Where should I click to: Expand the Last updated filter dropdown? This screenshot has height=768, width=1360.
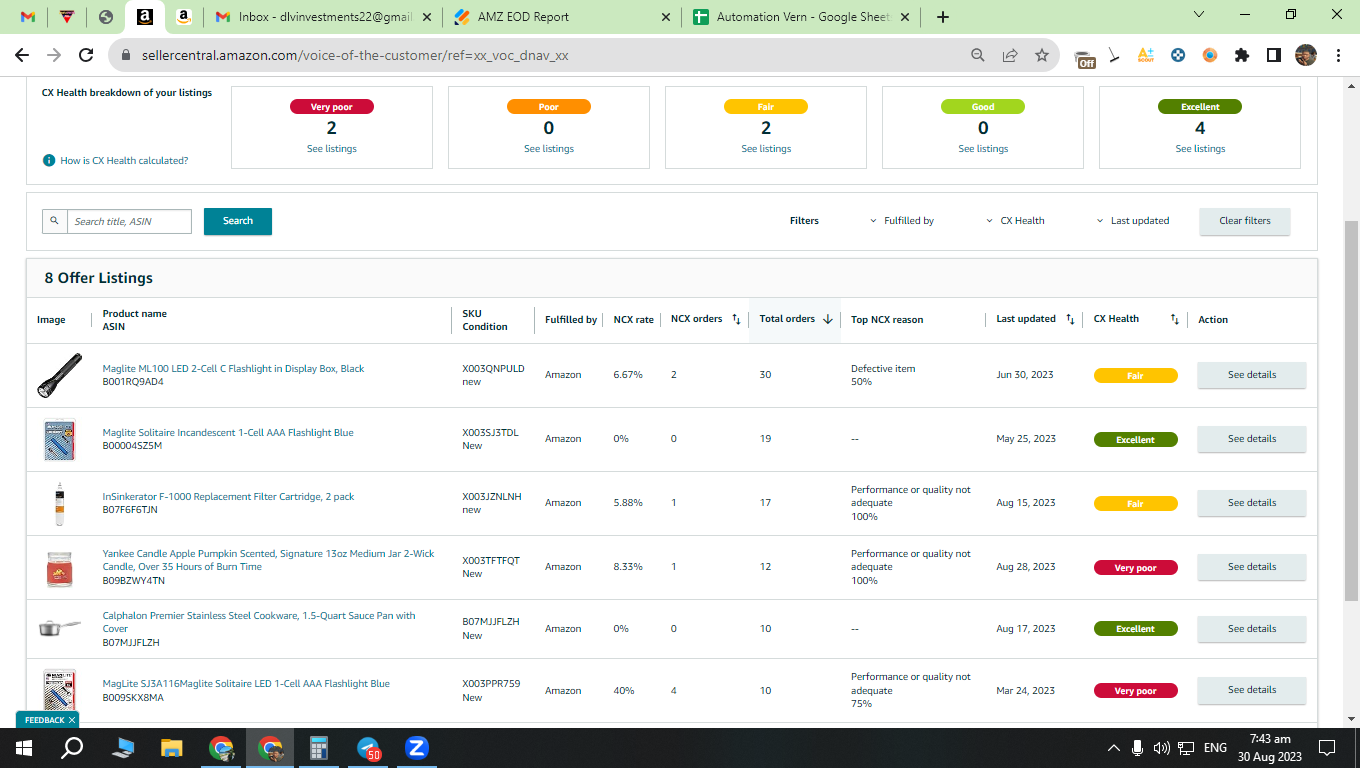[1133, 221]
